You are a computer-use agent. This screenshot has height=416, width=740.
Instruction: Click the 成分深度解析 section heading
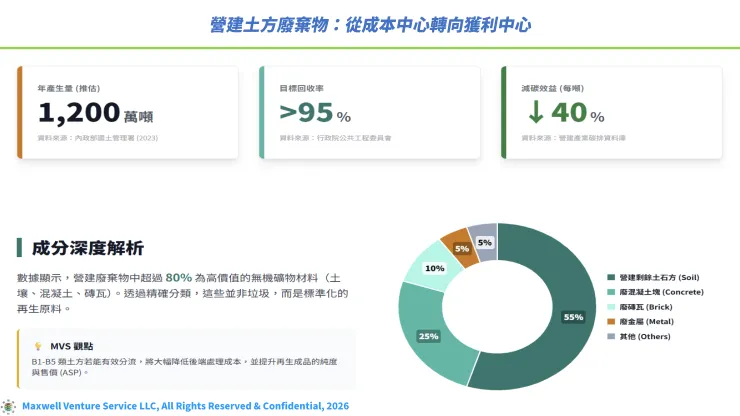pyautogui.click(x=88, y=248)
